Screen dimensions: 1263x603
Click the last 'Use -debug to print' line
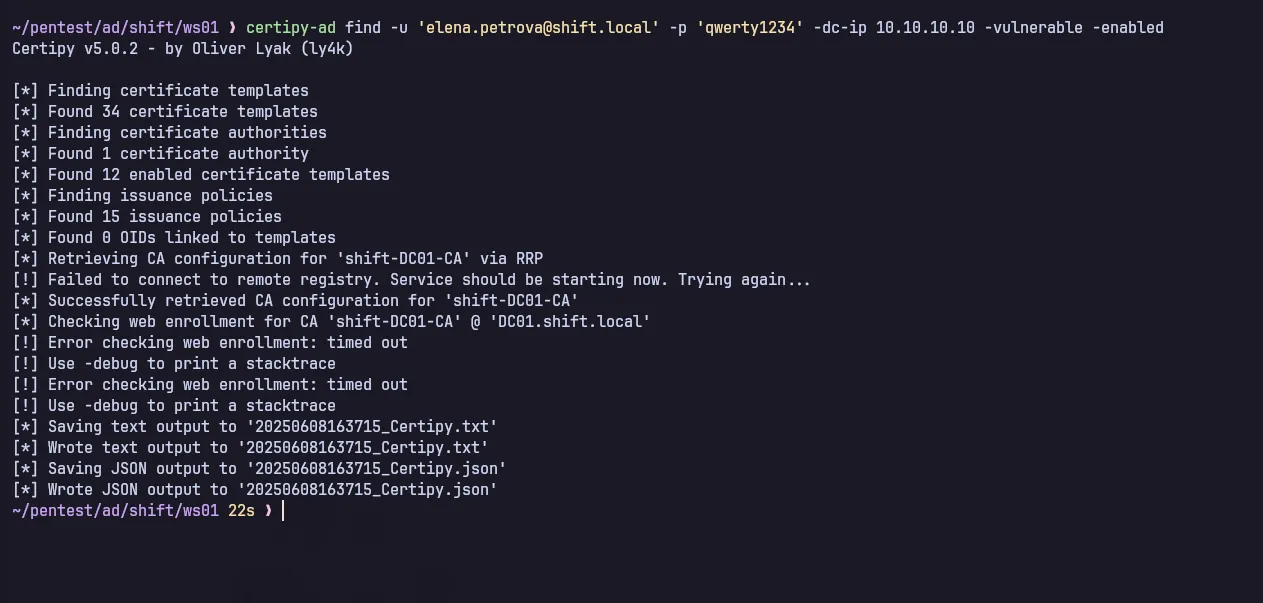(191, 406)
